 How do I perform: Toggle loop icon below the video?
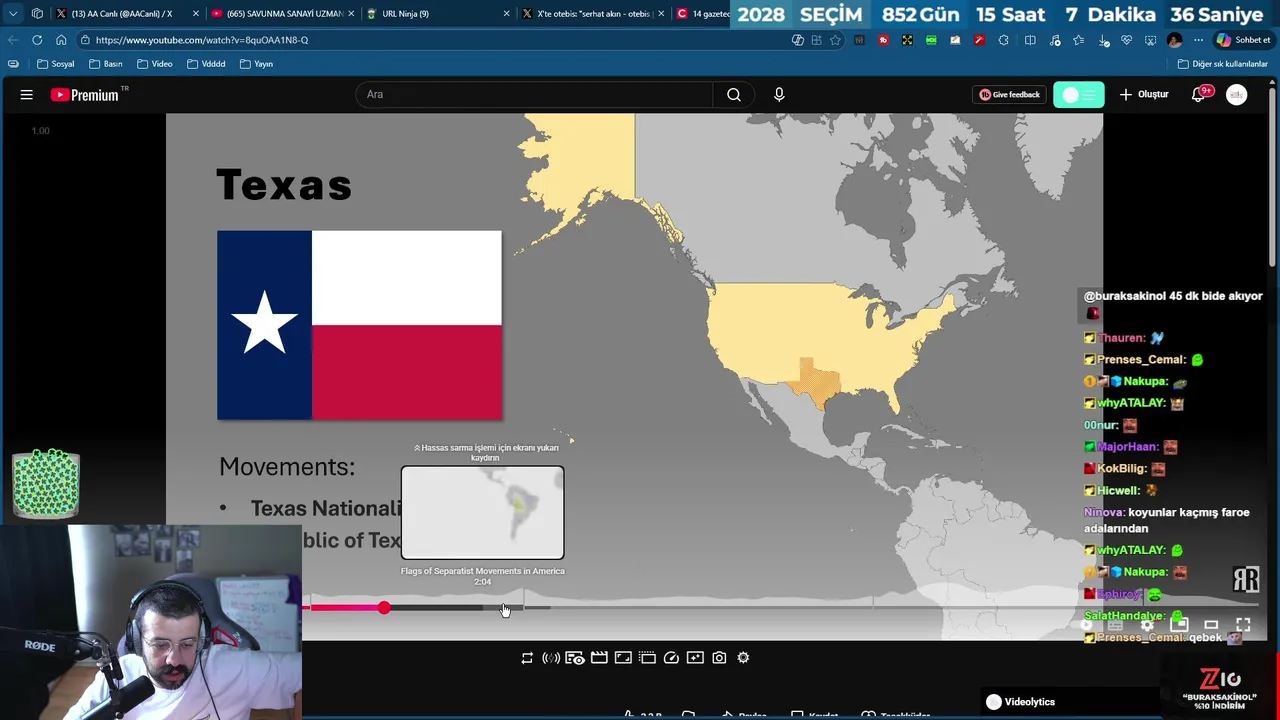pos(527,658)
